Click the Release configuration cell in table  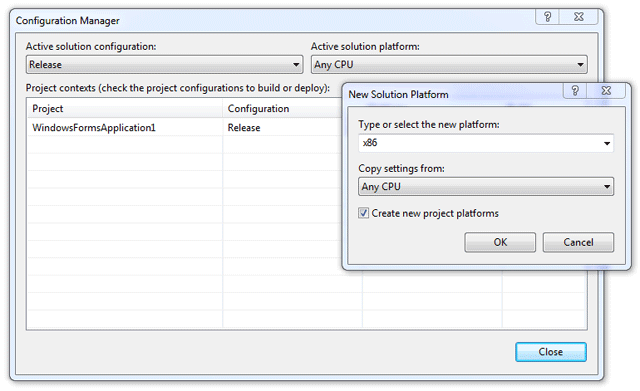click(282, 128)
